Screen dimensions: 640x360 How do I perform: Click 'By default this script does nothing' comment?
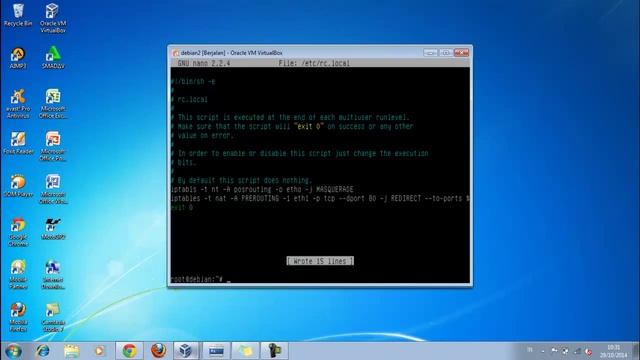pyautogui.click(x=241, y=180)
